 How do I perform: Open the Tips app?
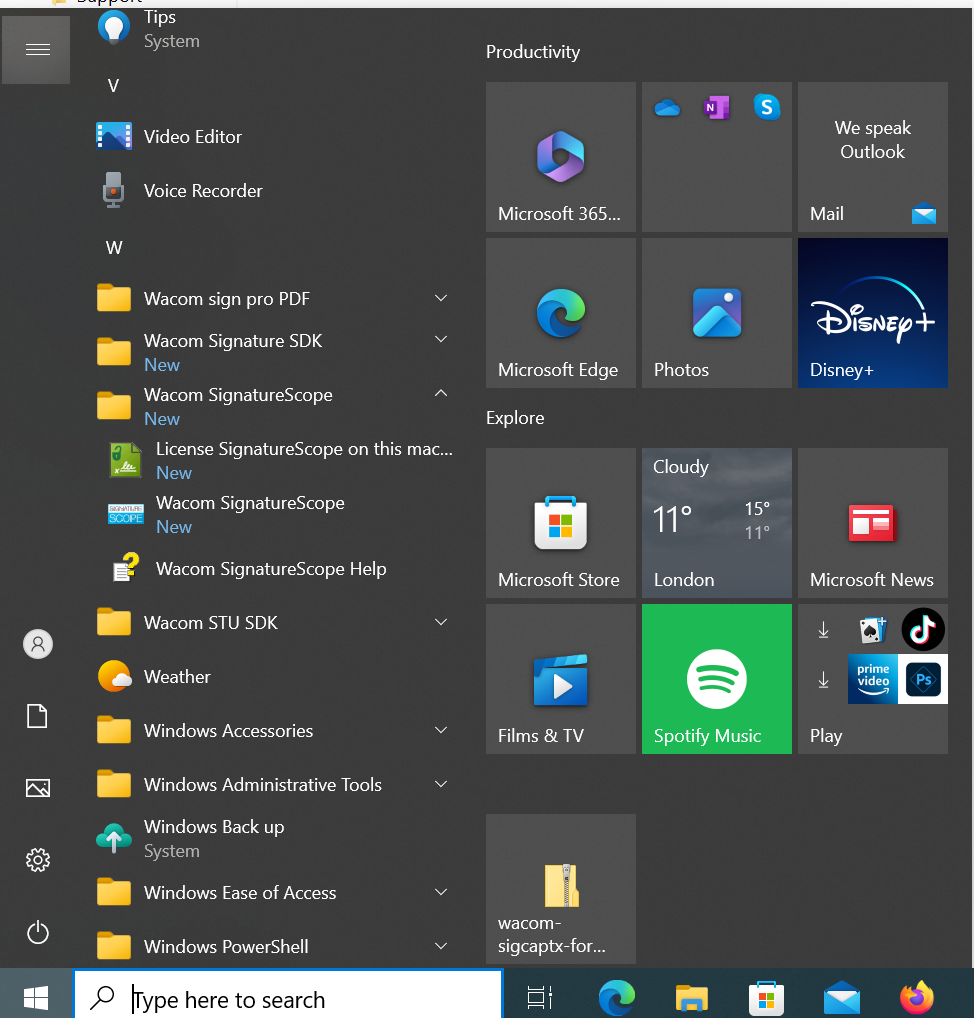point(271,29)
